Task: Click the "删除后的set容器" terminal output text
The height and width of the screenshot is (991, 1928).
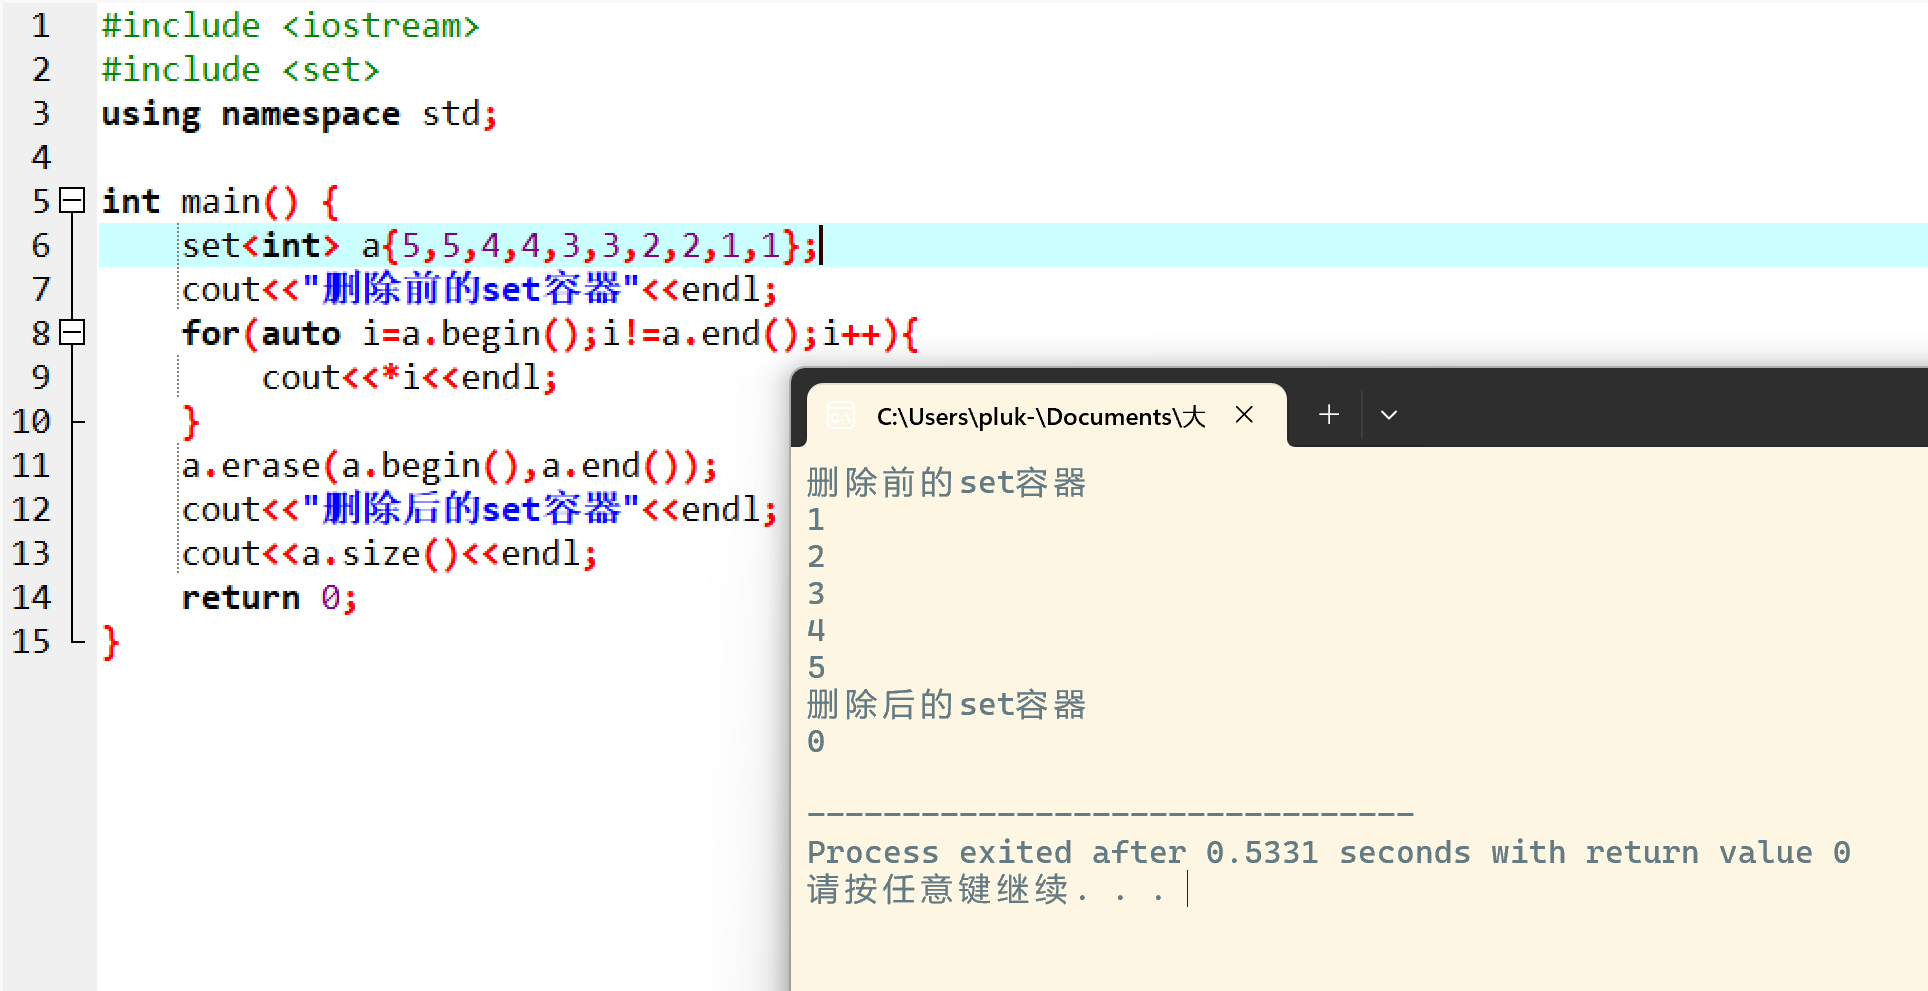Action: (x=945, y=703)
